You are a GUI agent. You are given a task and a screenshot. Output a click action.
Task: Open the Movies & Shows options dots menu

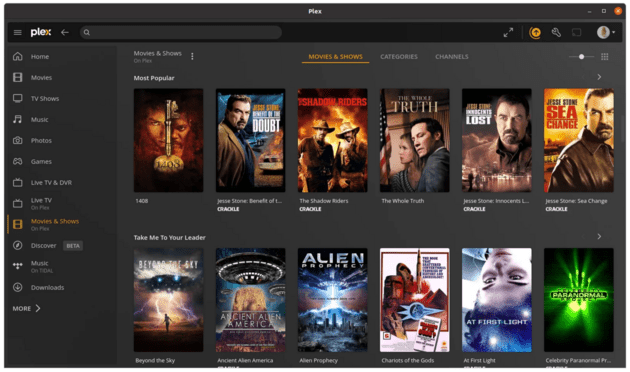192,56
